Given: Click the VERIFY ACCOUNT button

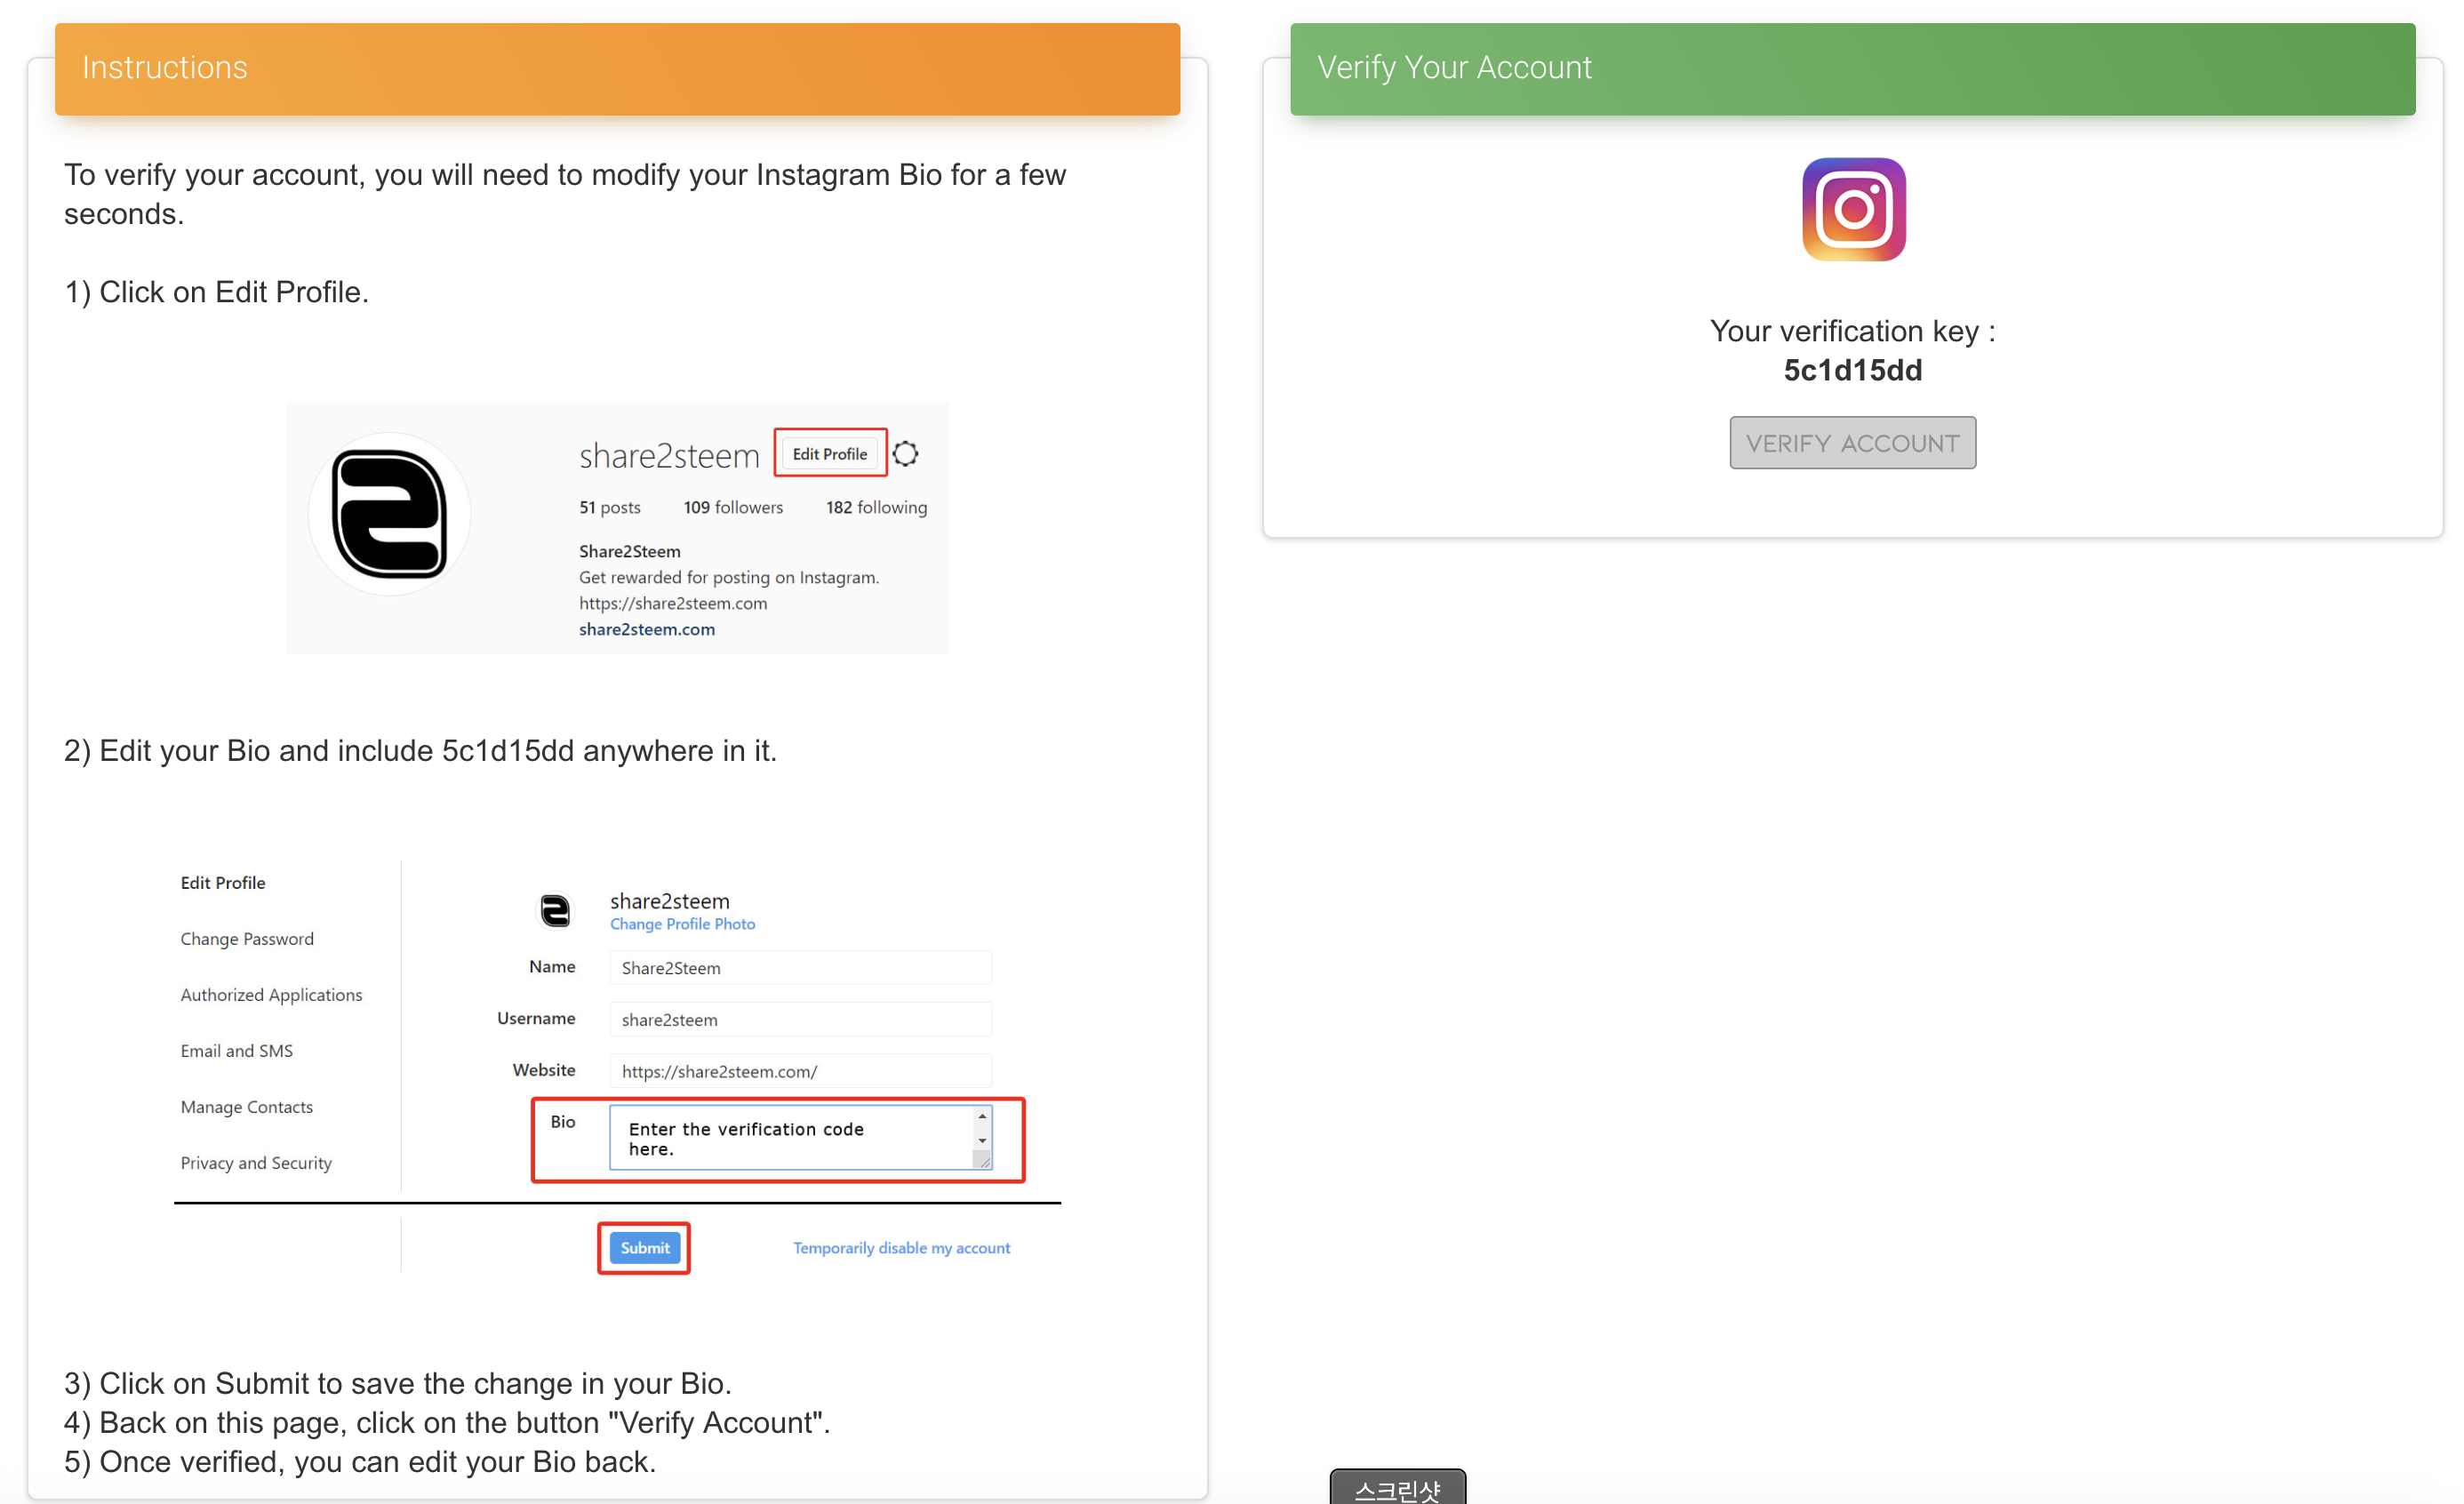Looking at the screenshot, I should [x=1852, y=443].
